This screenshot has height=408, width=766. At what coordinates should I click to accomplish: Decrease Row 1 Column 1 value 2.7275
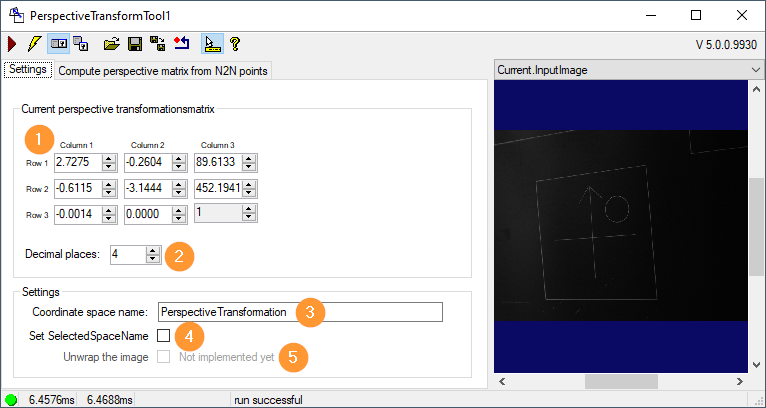tap(109, 167)
